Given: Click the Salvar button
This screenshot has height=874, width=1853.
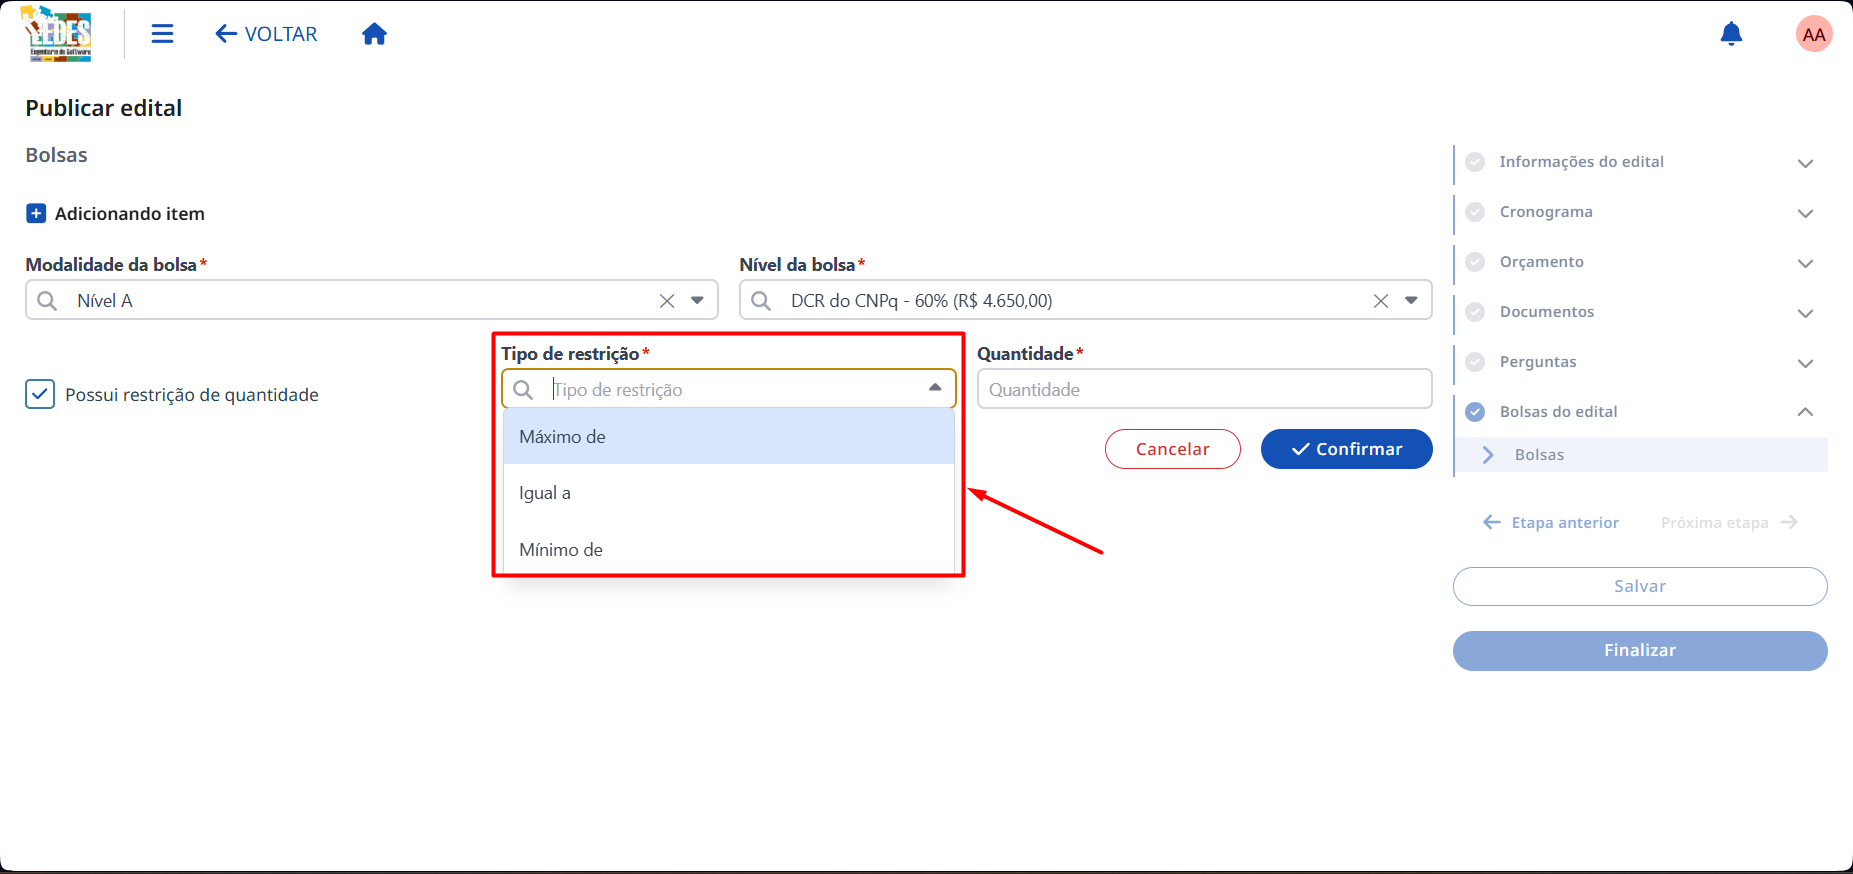Looking at the screenshot, I should (1640, 586).
